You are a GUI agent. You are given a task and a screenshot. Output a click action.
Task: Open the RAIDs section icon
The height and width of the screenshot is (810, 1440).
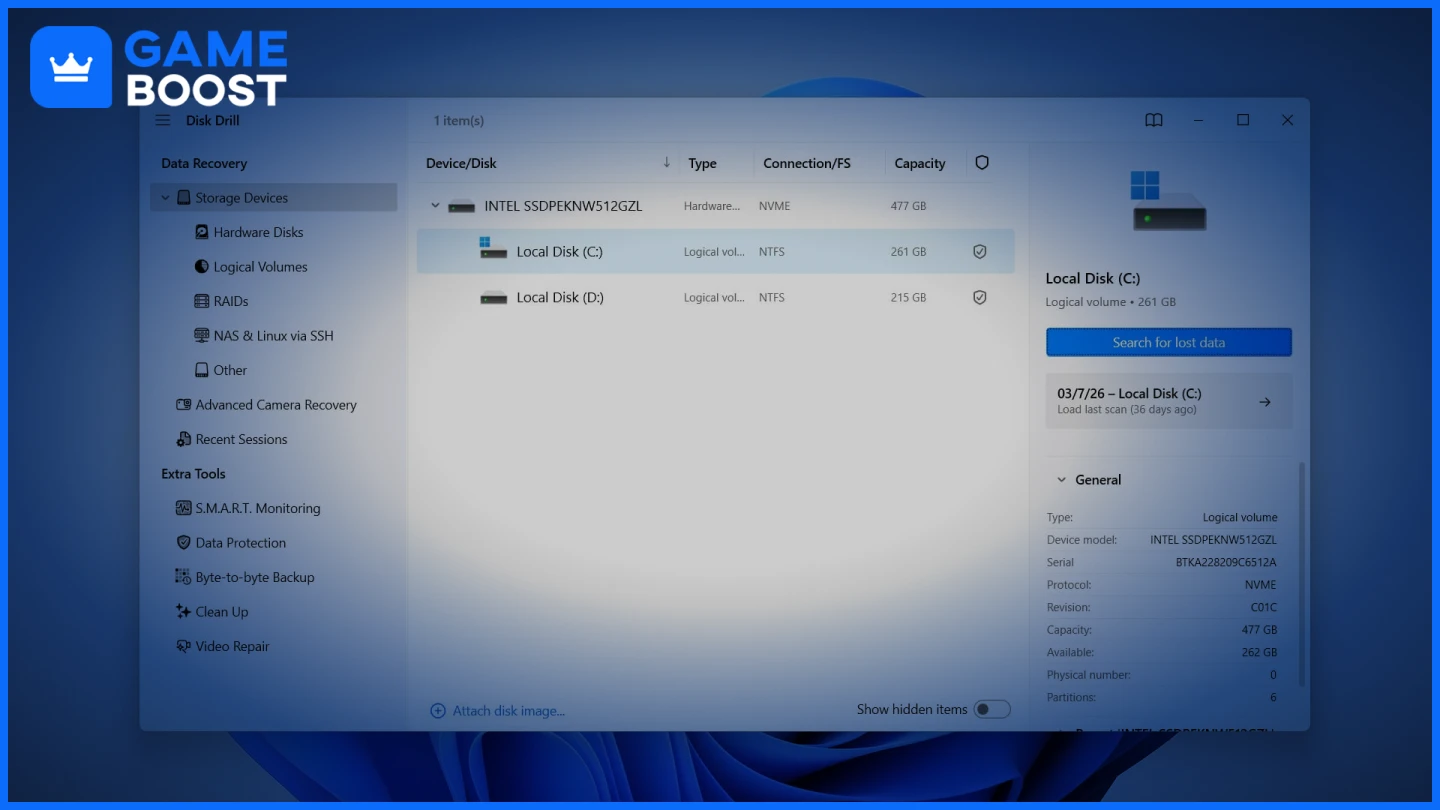click(x=202, y=300)
